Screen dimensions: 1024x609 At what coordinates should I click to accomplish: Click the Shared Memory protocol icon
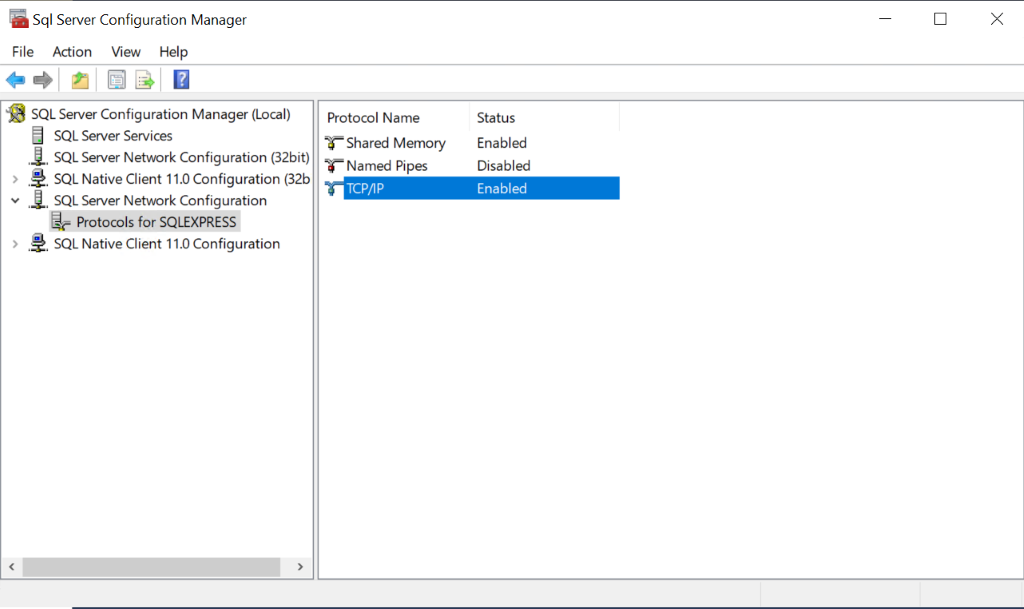coord(334,143)
